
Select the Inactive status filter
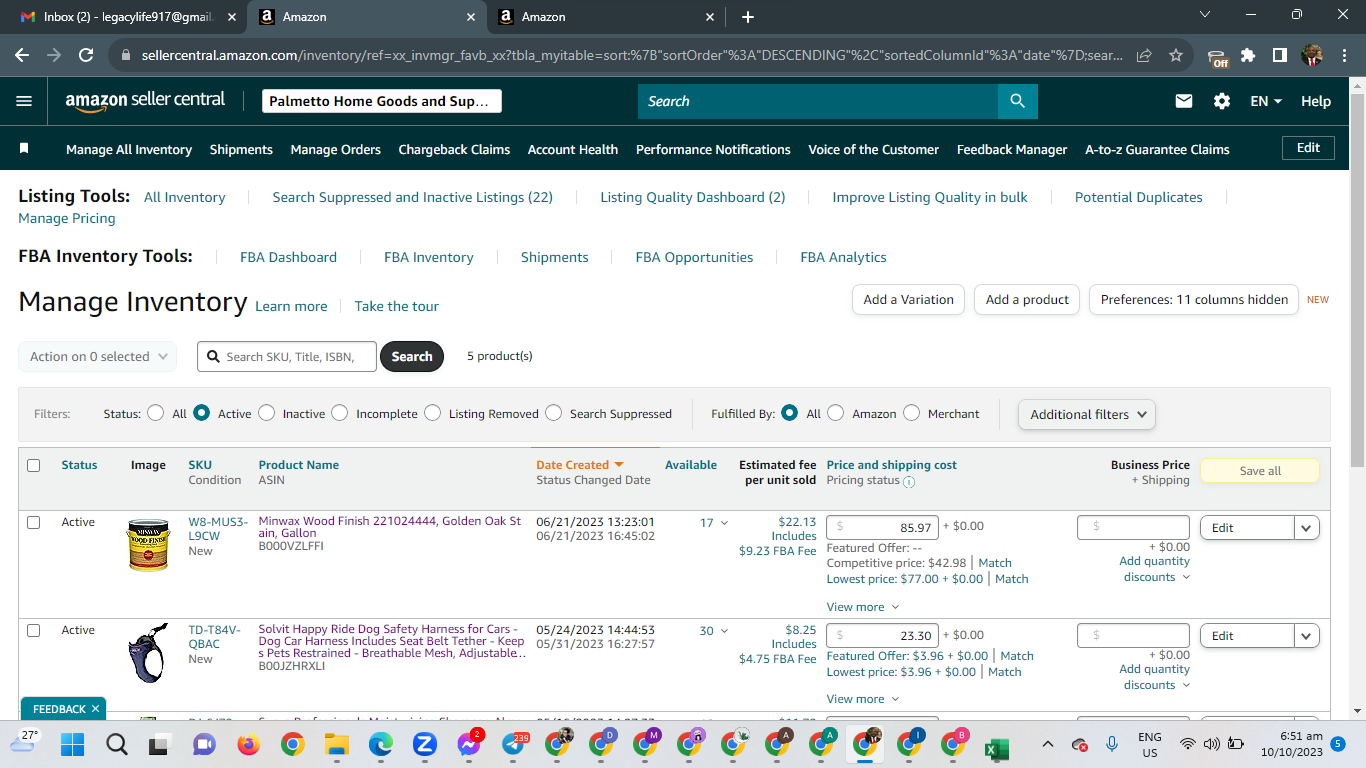pyautogui.click(x=266, y=413)
